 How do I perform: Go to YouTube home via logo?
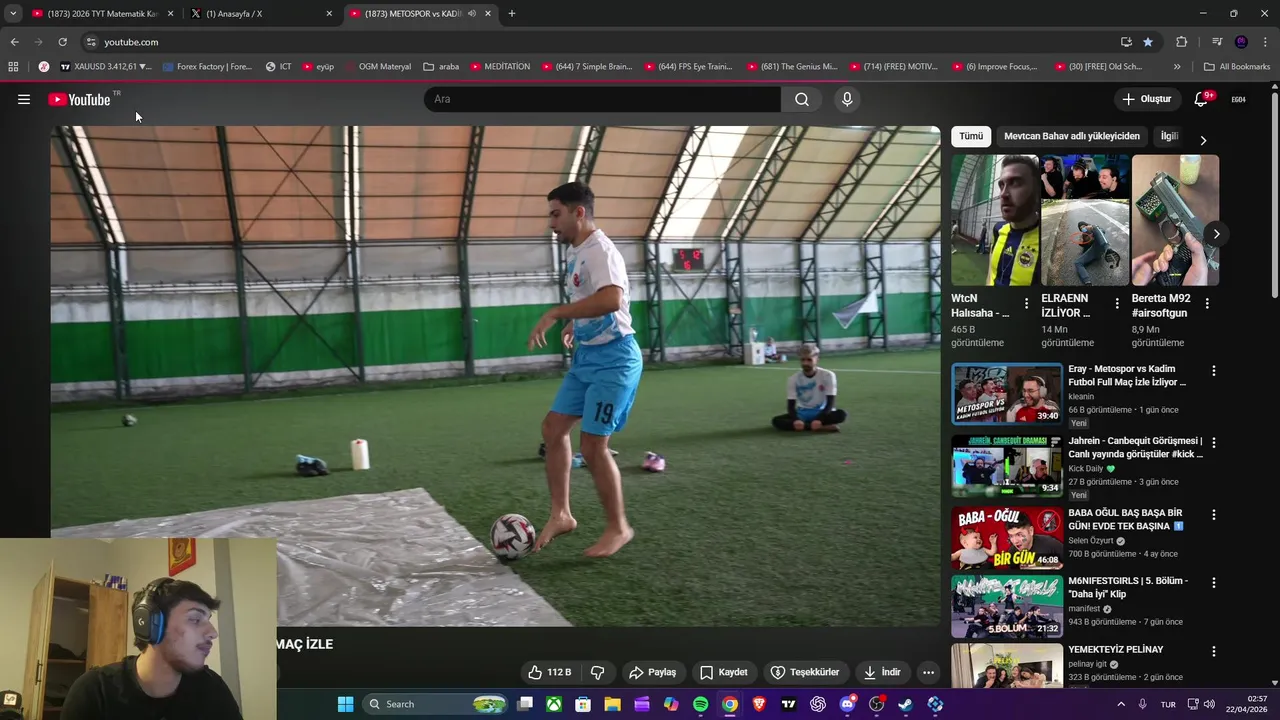[79, 99]
